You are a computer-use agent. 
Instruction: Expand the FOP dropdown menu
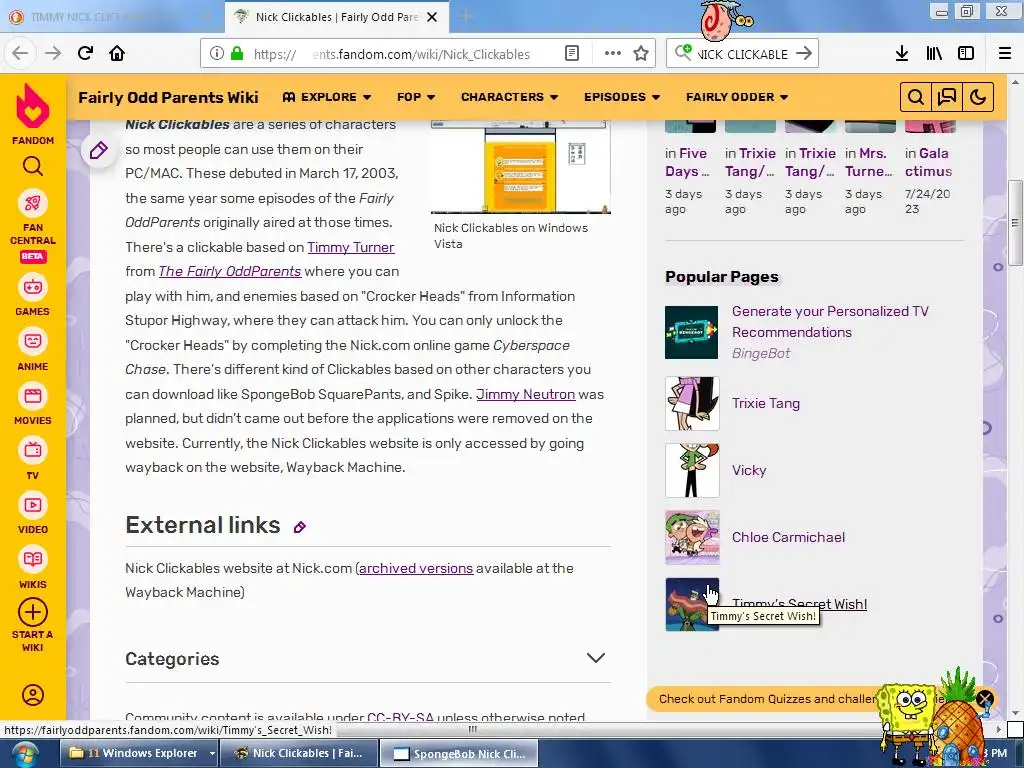pos(416,97)
